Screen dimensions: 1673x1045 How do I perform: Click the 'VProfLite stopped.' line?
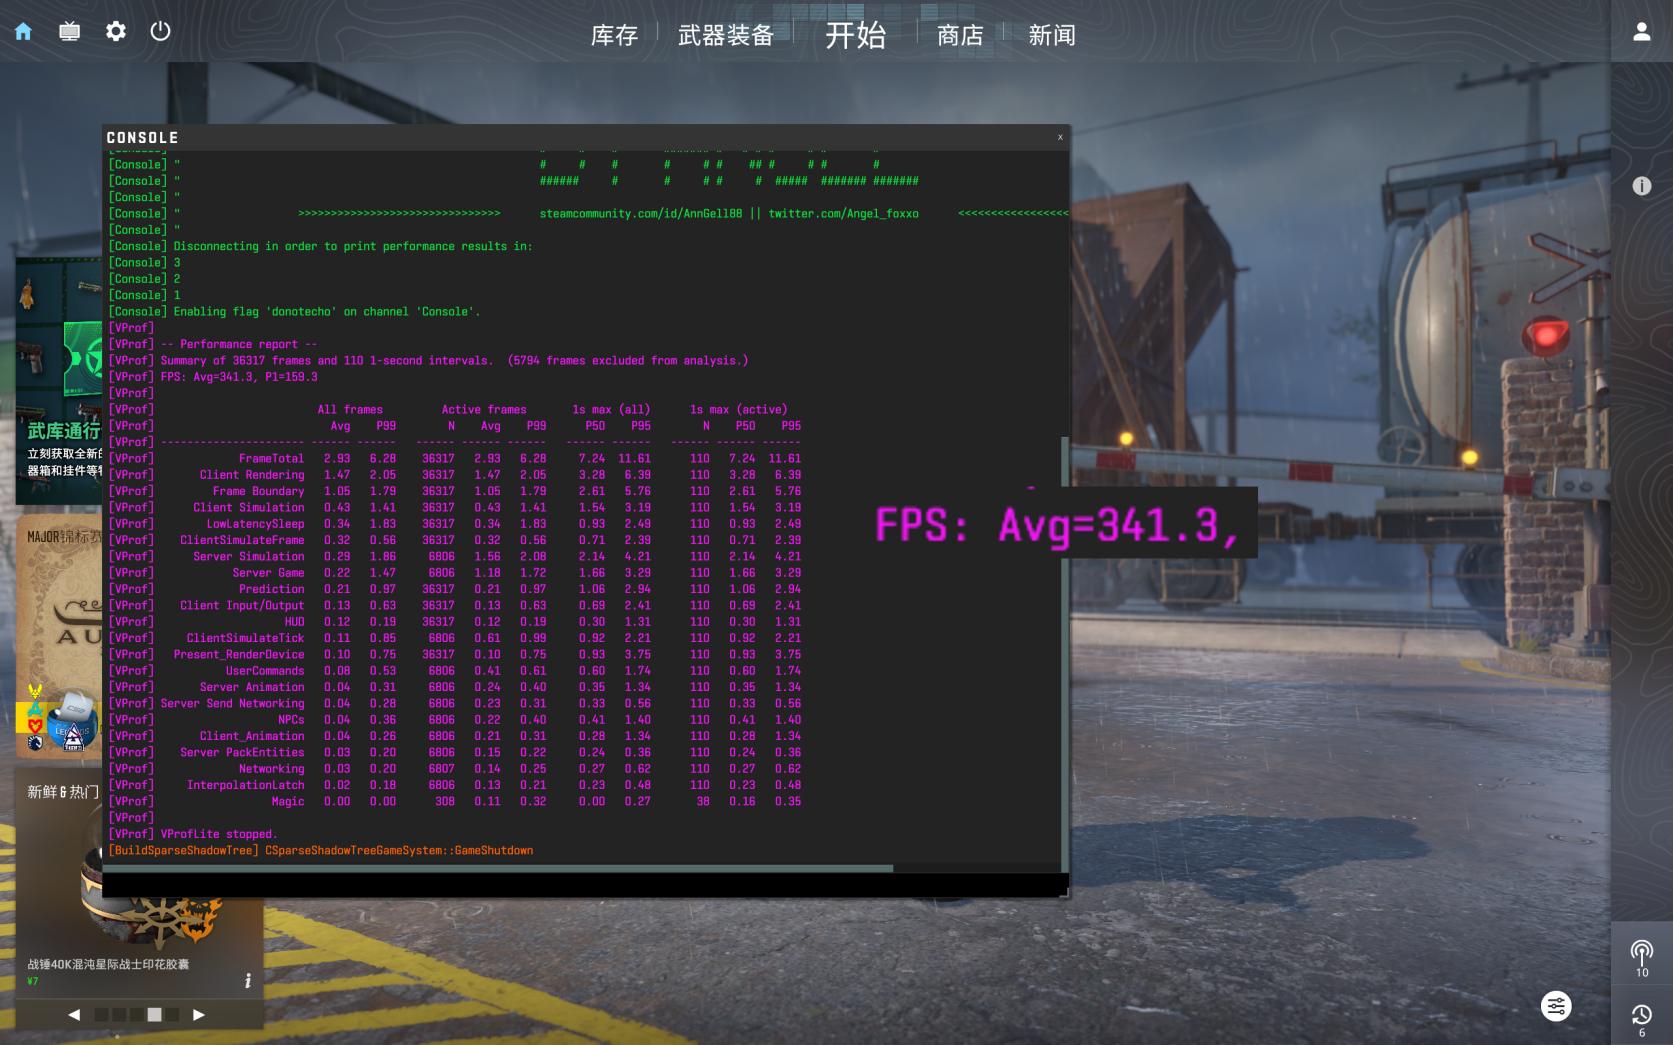(x=219, y=834)
